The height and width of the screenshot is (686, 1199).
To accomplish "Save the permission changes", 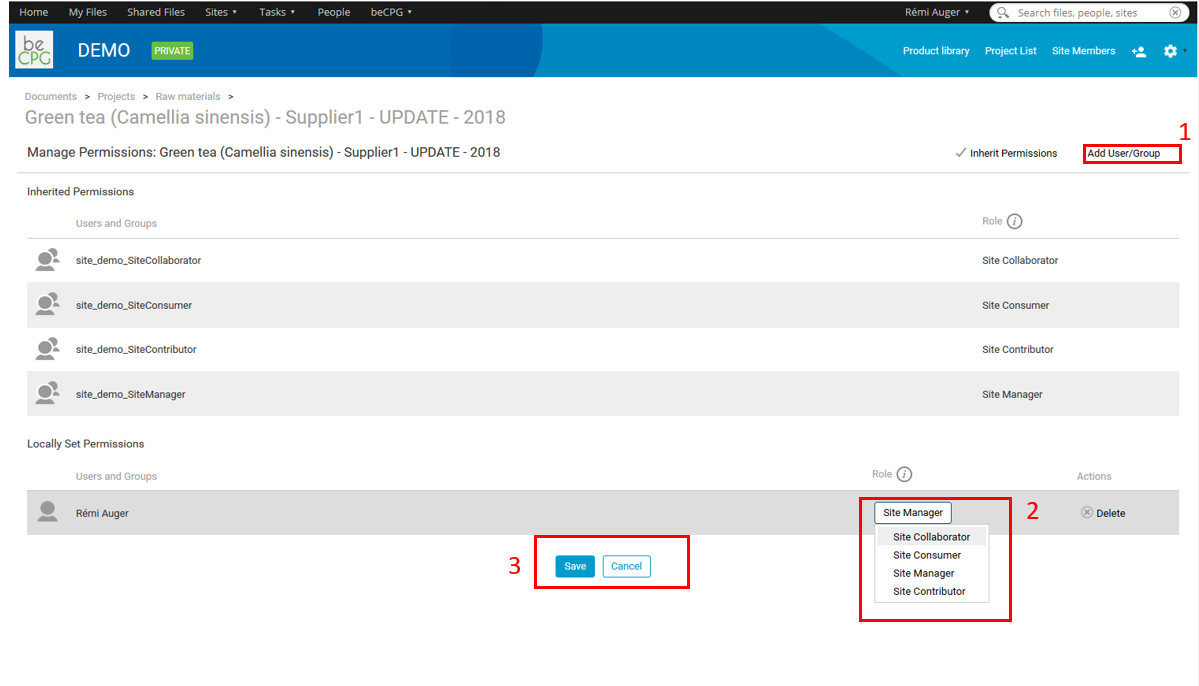I will click(x=575, y=566).
